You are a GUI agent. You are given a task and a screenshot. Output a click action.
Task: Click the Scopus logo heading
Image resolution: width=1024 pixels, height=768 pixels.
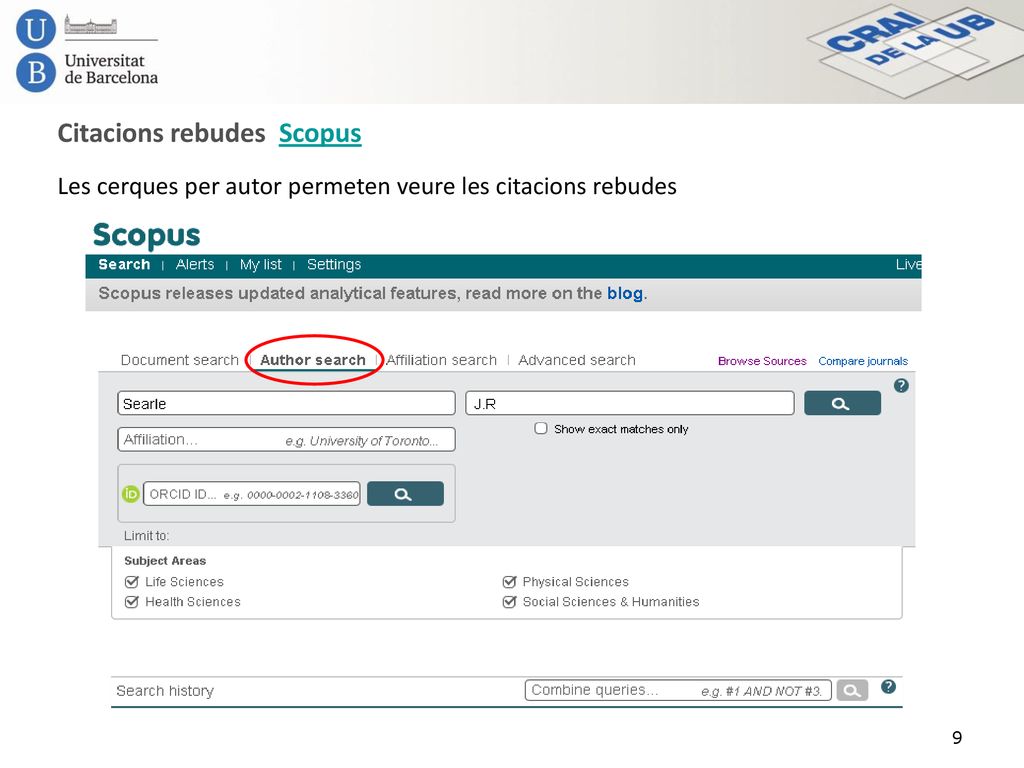[x=146, y=235]
